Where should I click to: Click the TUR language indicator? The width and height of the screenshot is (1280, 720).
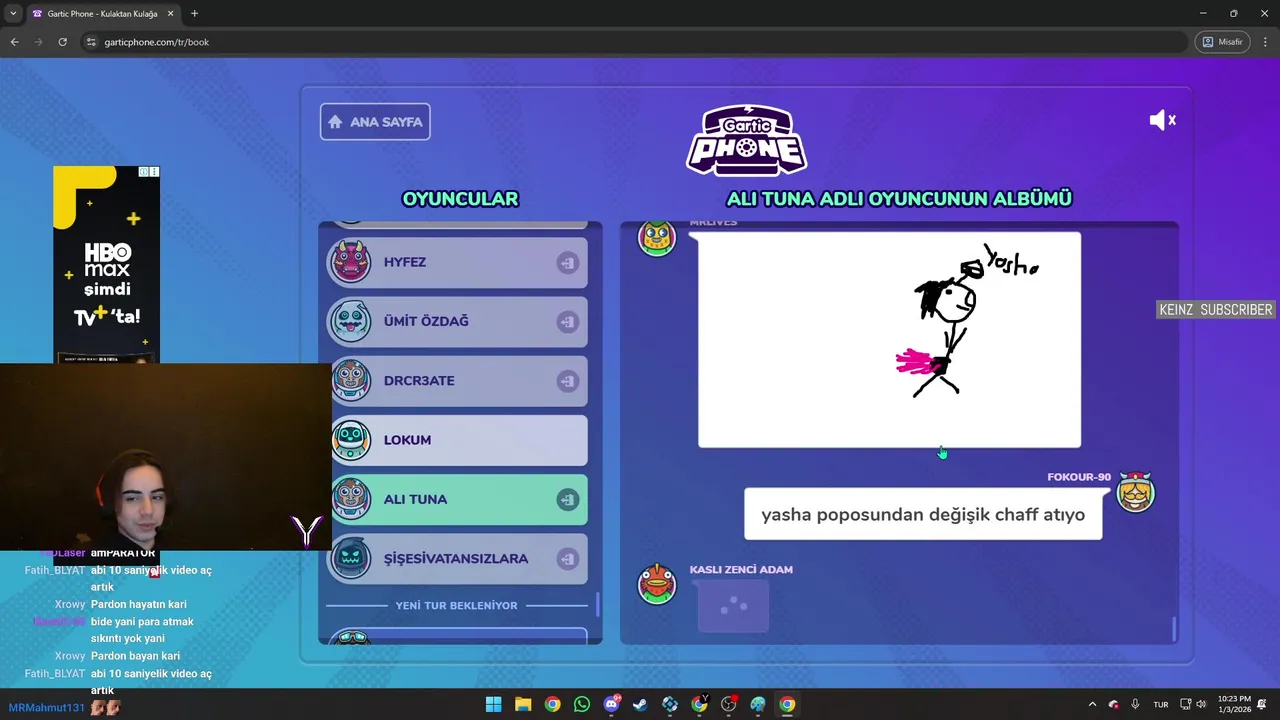[1160, 705]
